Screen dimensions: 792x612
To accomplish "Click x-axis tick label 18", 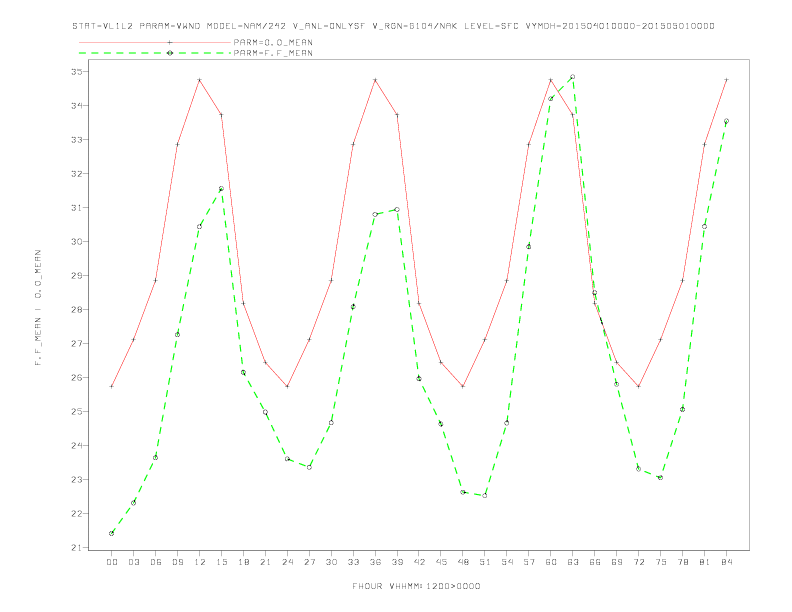I will coord(243,562).
